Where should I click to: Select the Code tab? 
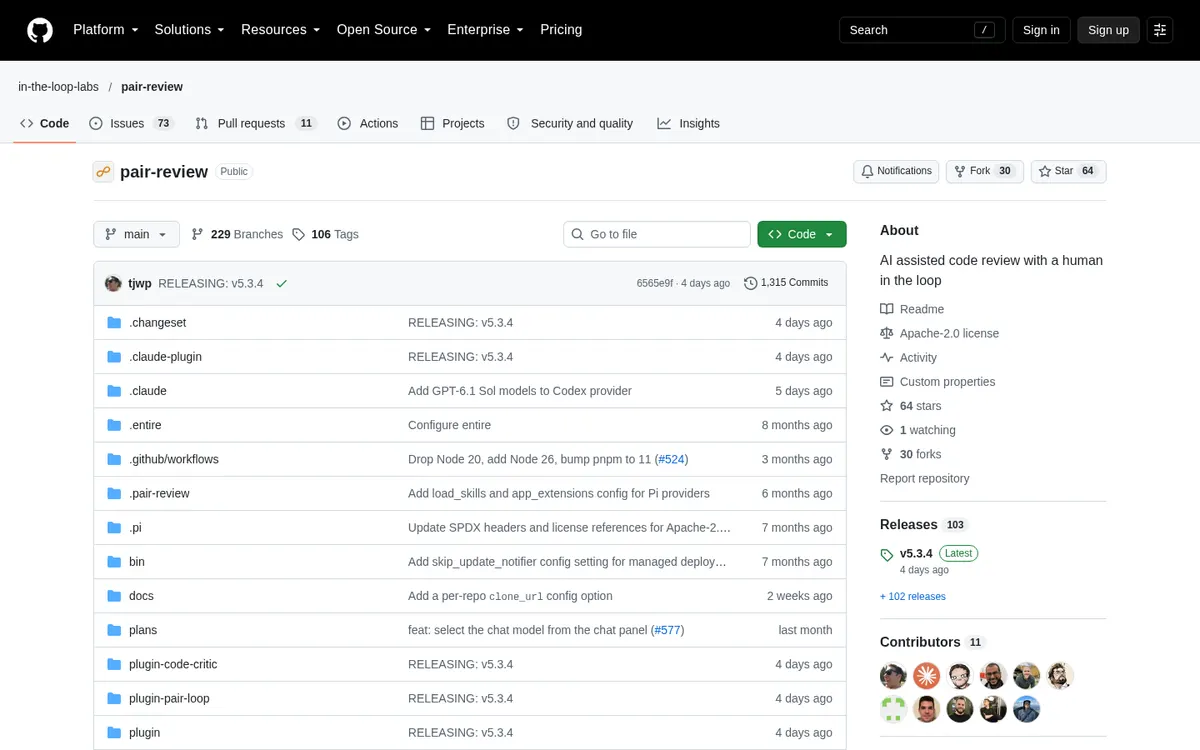(x=44, y=123)
